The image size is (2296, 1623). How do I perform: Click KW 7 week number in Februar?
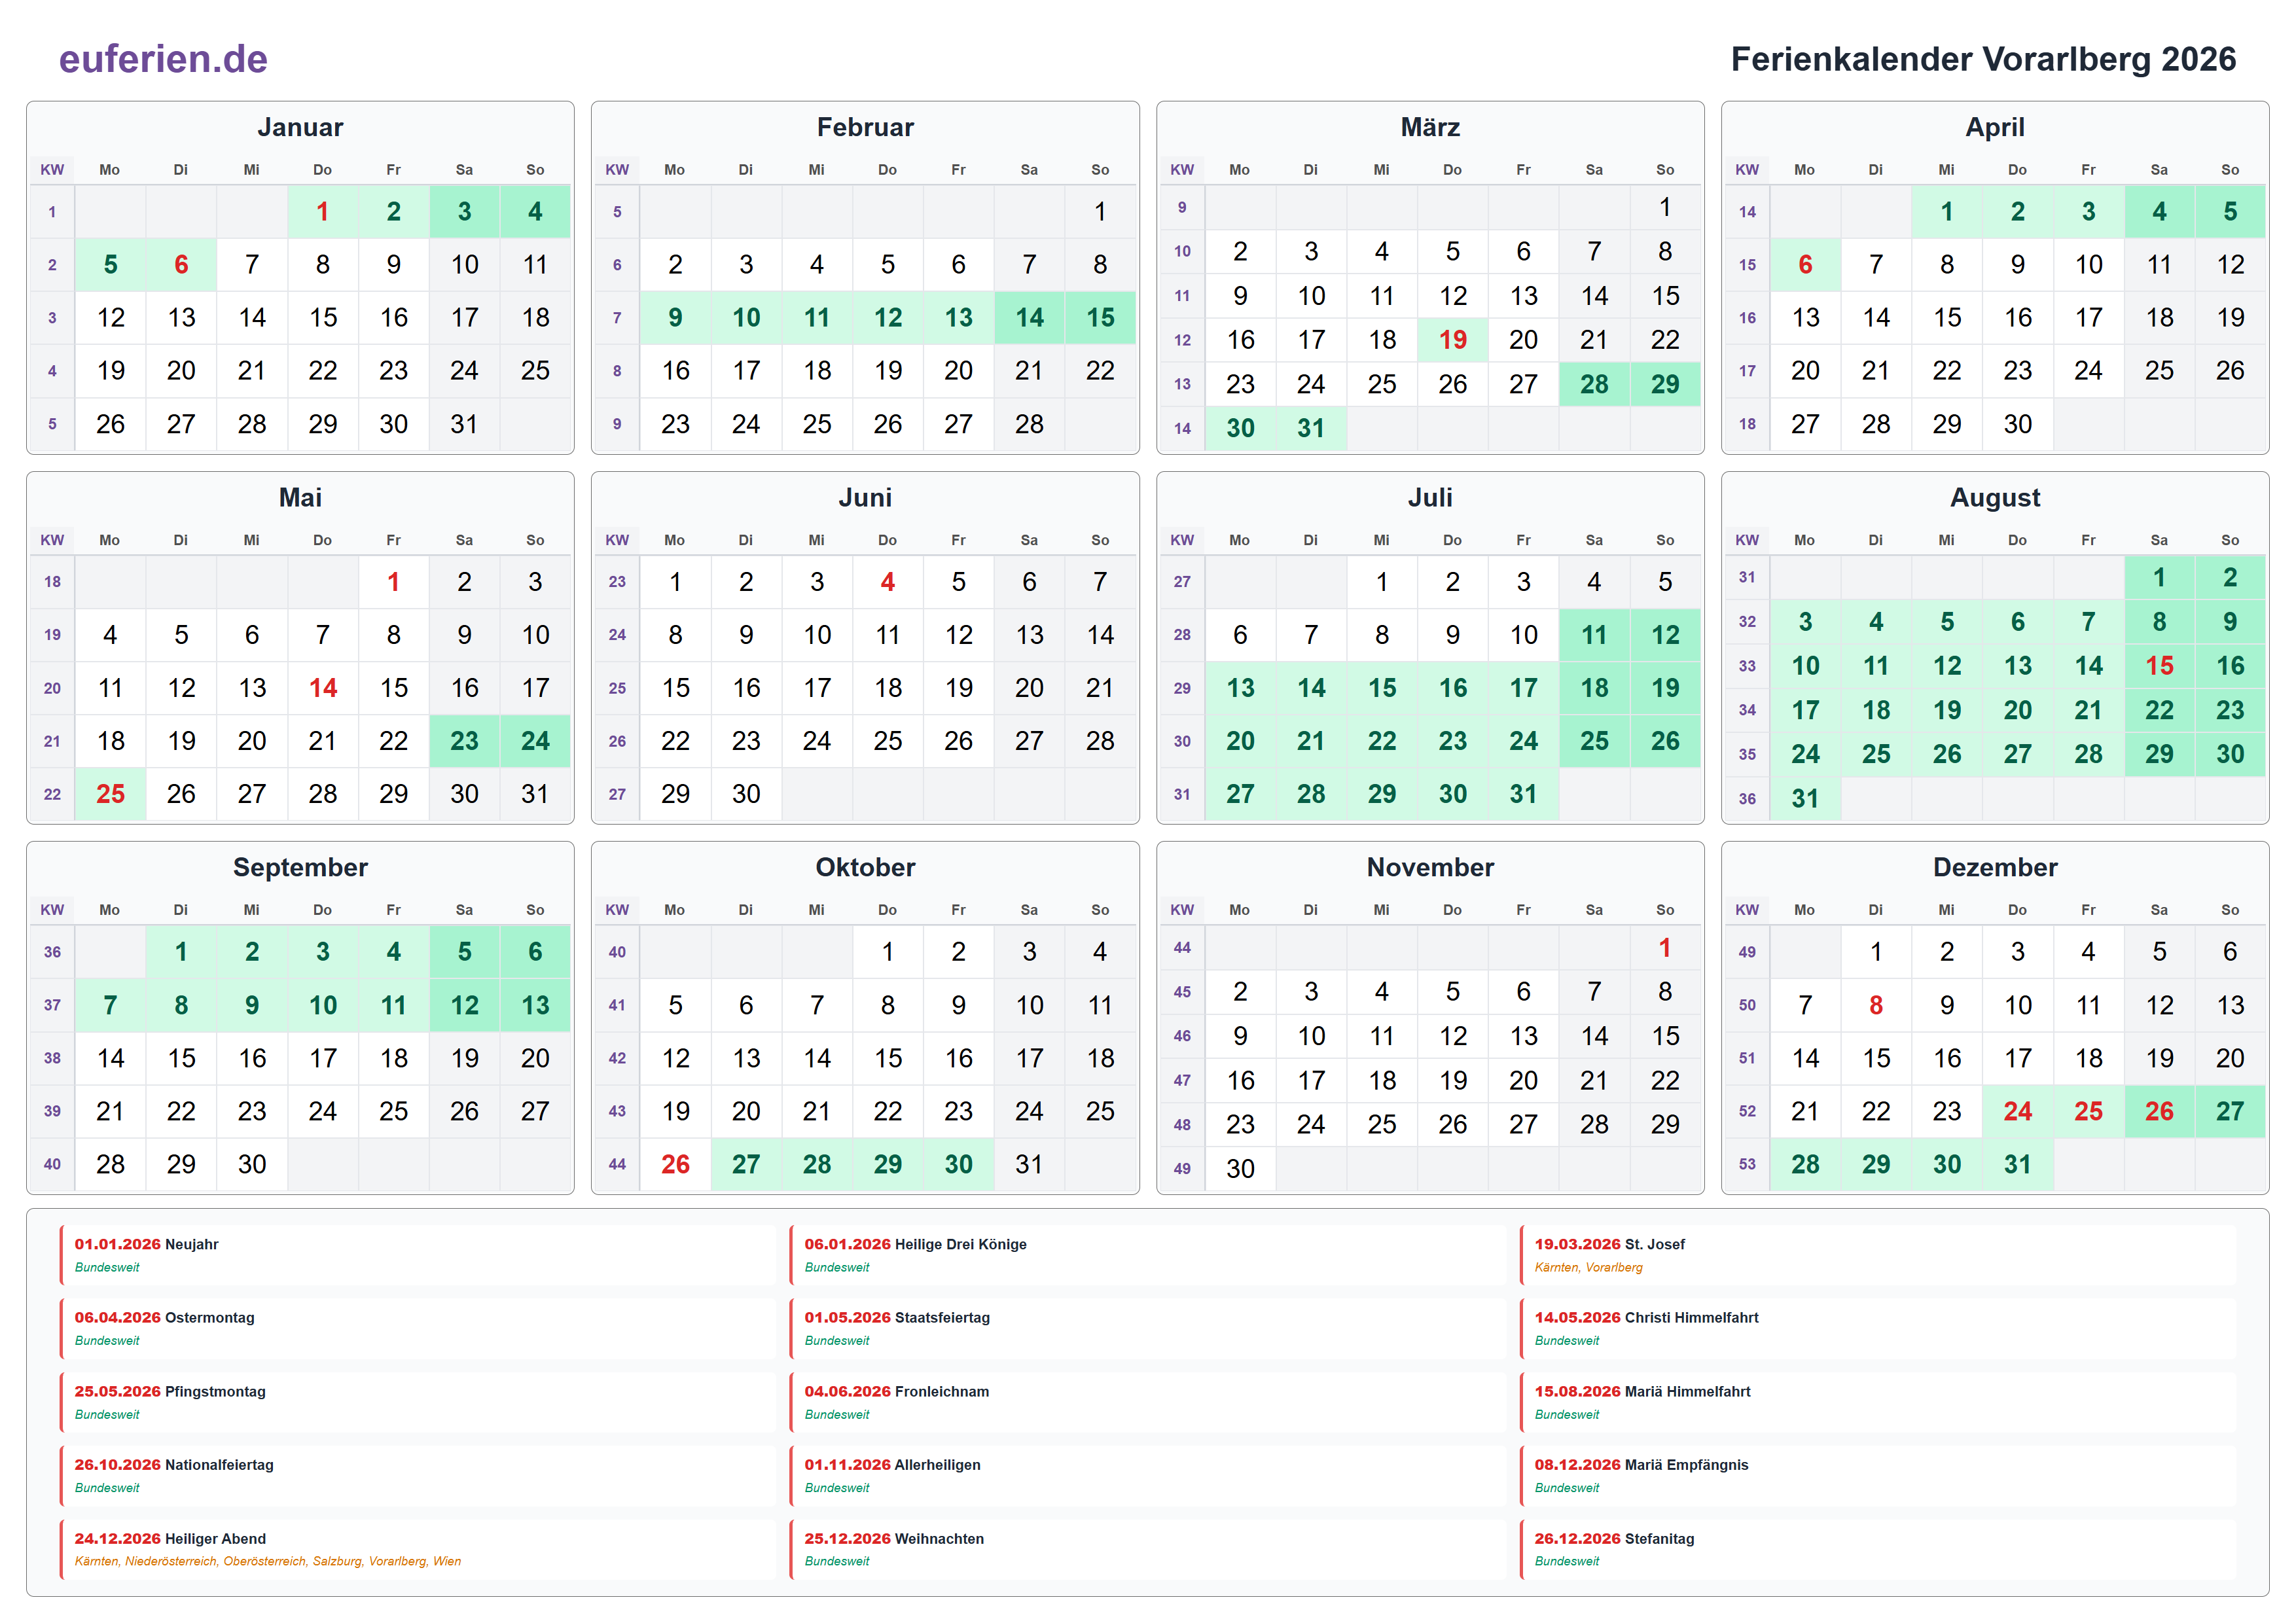617,318
